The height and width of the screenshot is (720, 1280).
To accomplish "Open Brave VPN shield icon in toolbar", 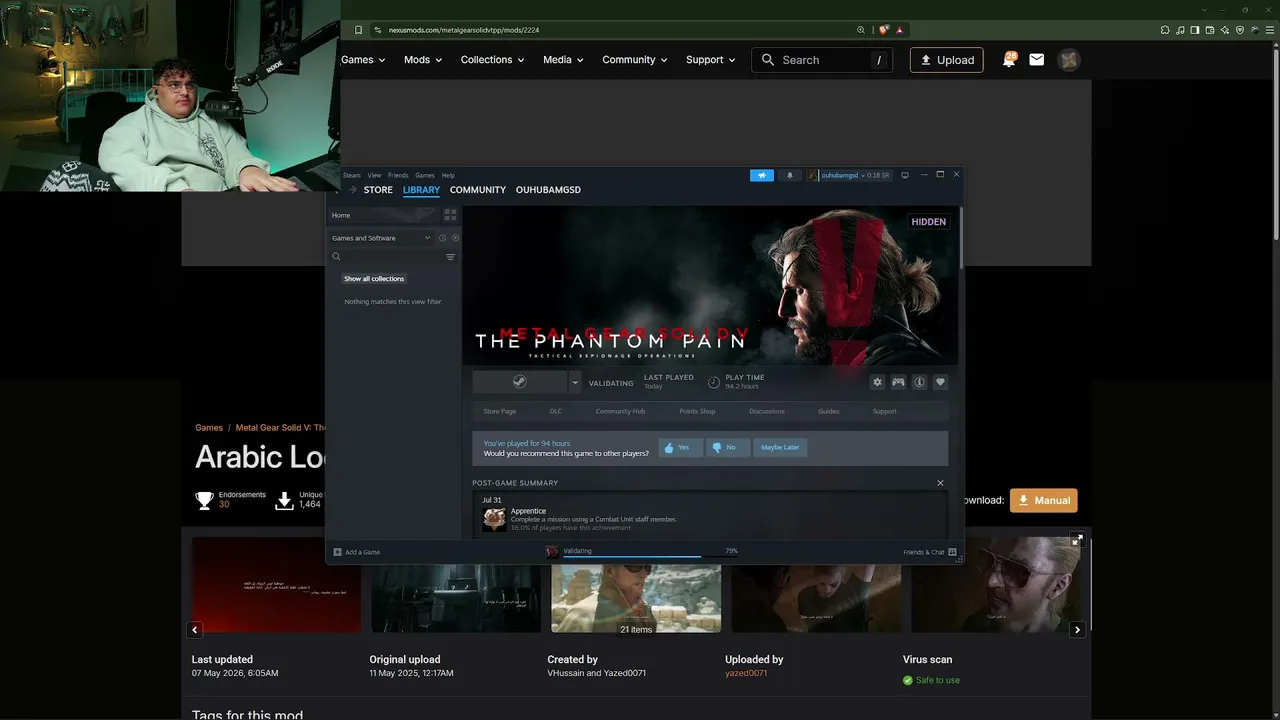I will (x=1240, y=30).
